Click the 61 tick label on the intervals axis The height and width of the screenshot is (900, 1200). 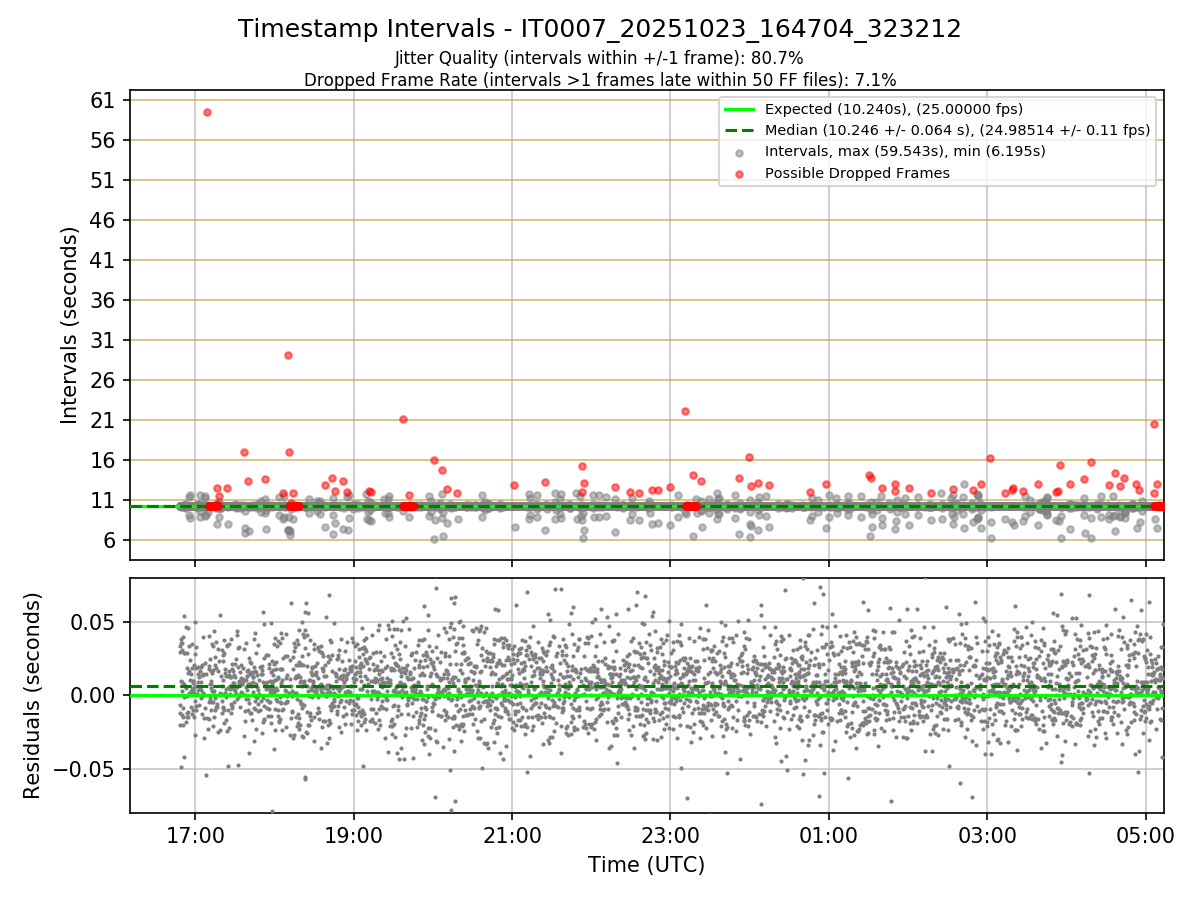105,100
